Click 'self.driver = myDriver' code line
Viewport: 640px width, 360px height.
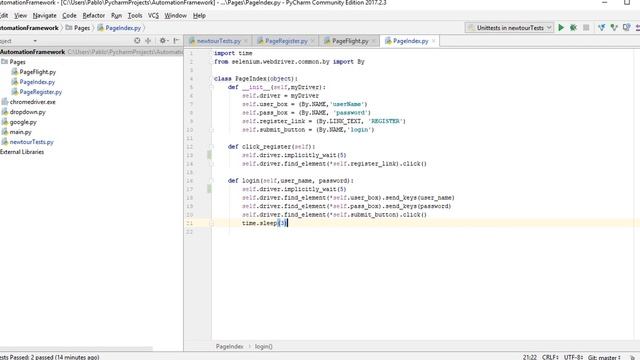coord(280,96)
